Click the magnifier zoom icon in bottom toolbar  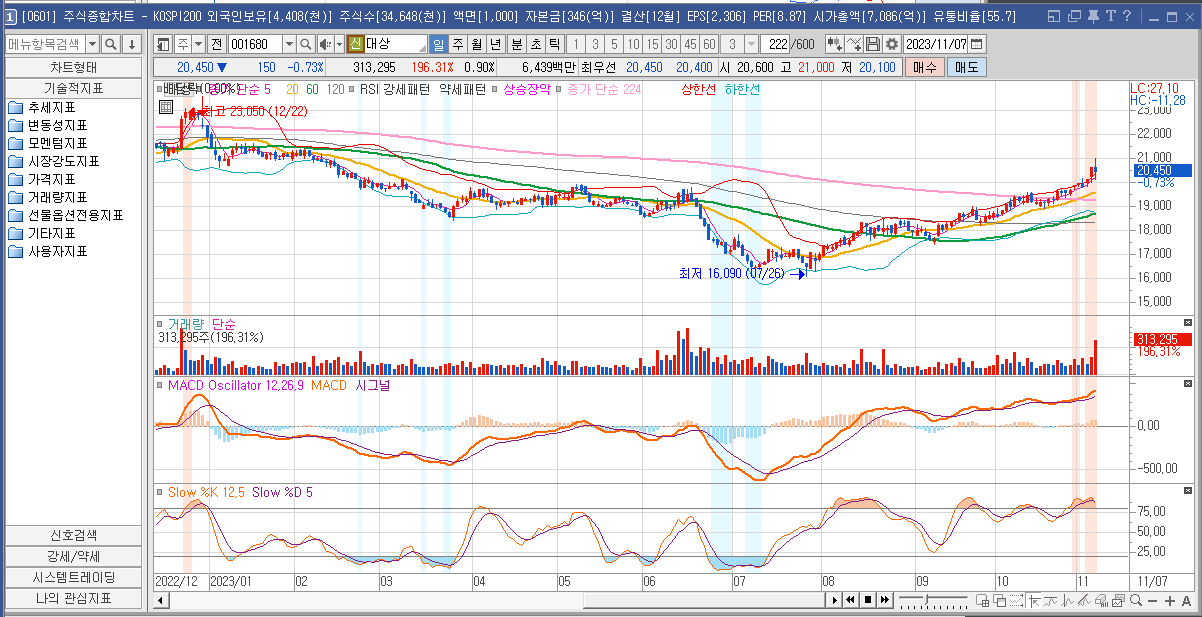(1135, 600)
